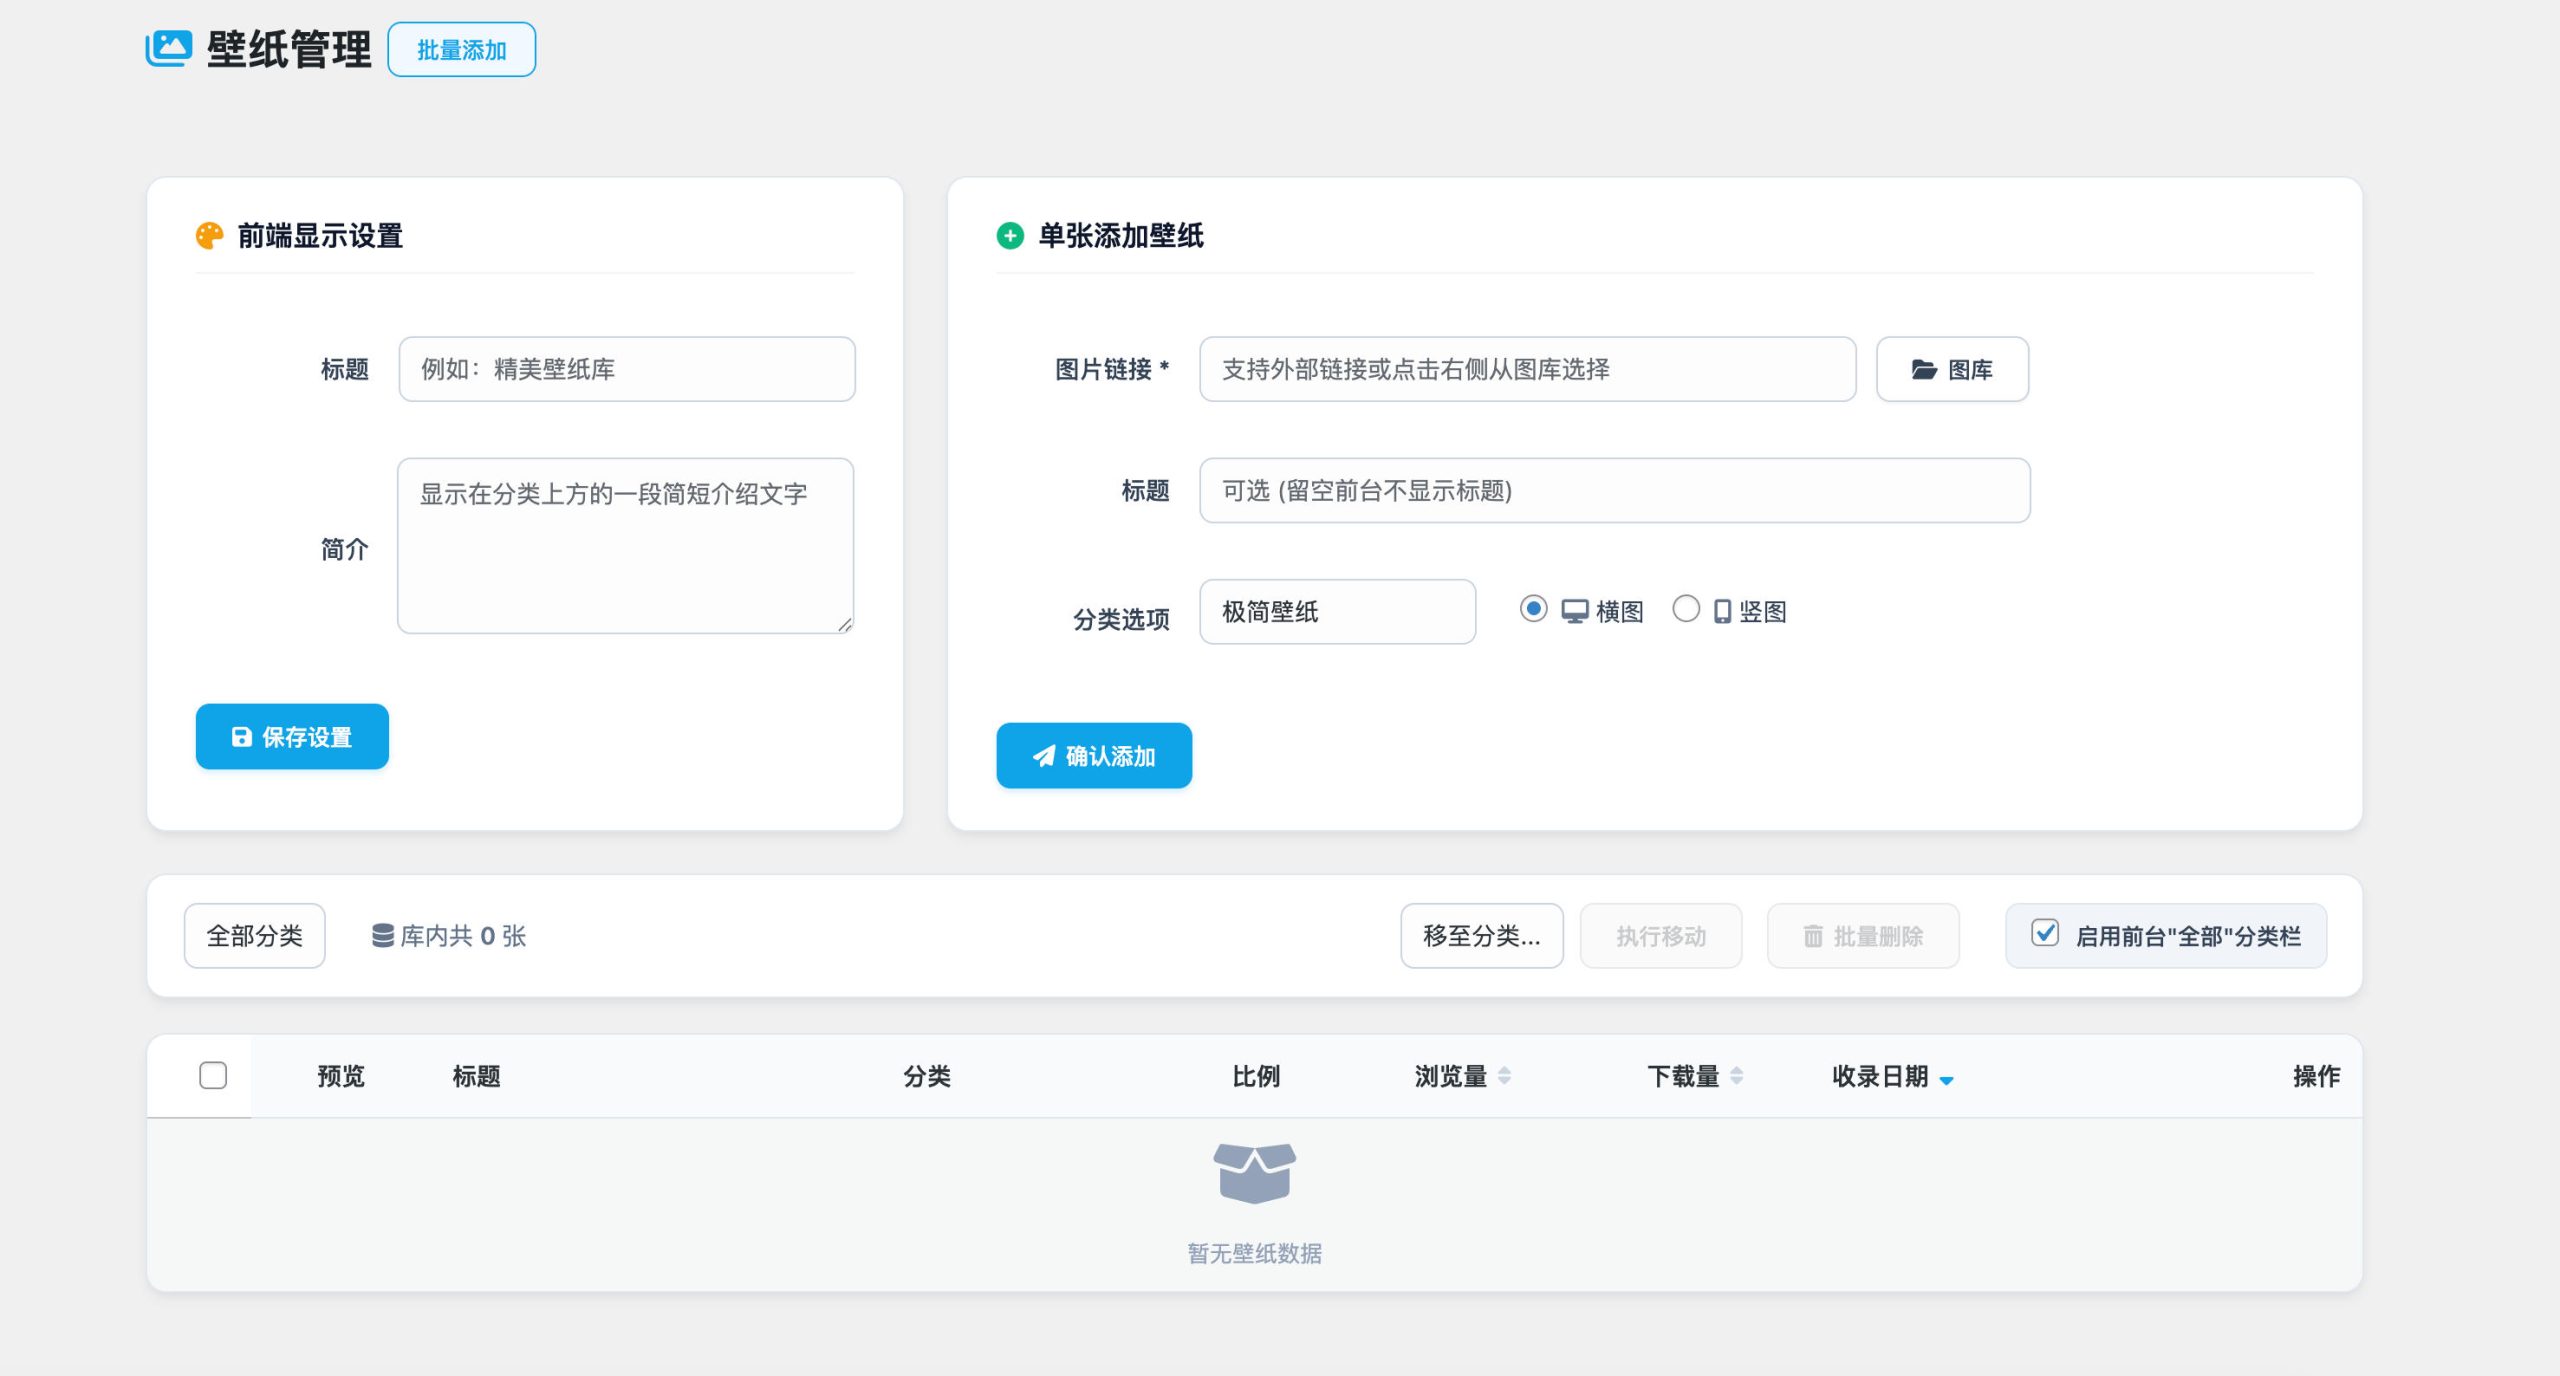Click into the 简介 textarea
This screenshot has height=1376, width=2560.
[626, 546]
